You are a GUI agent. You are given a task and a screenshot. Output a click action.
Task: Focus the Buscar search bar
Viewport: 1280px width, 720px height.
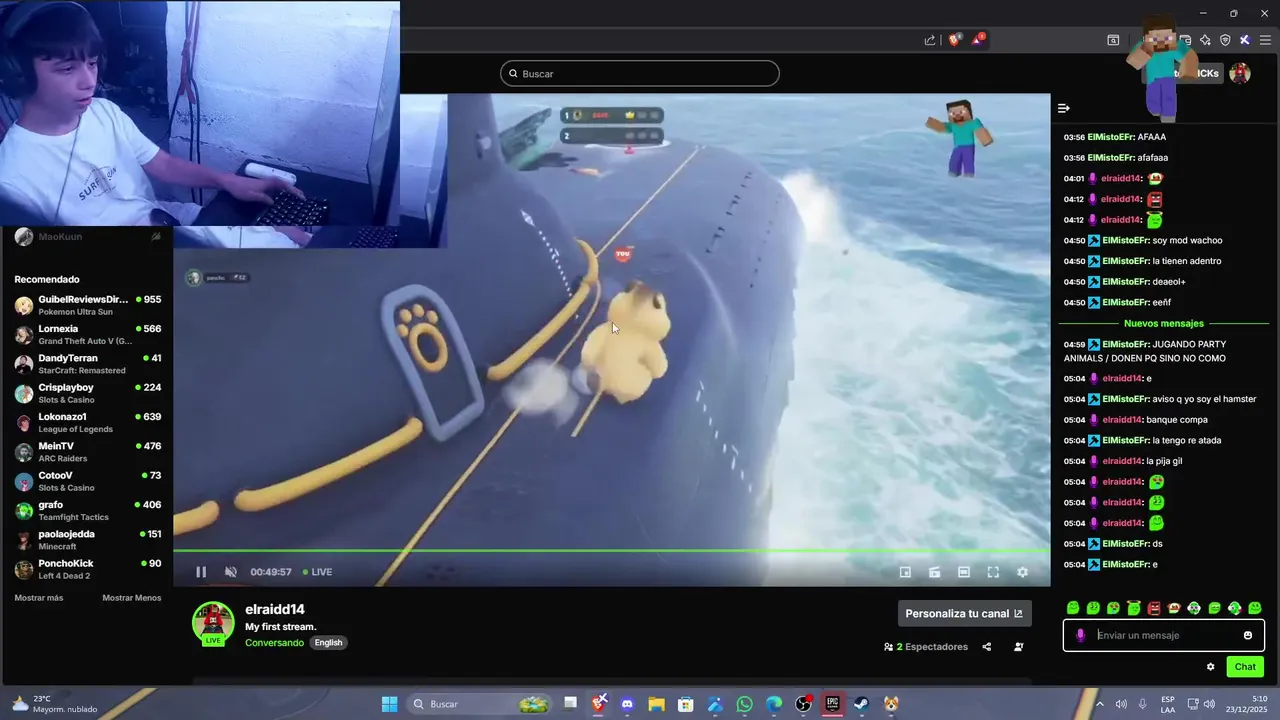click(640, 73)
